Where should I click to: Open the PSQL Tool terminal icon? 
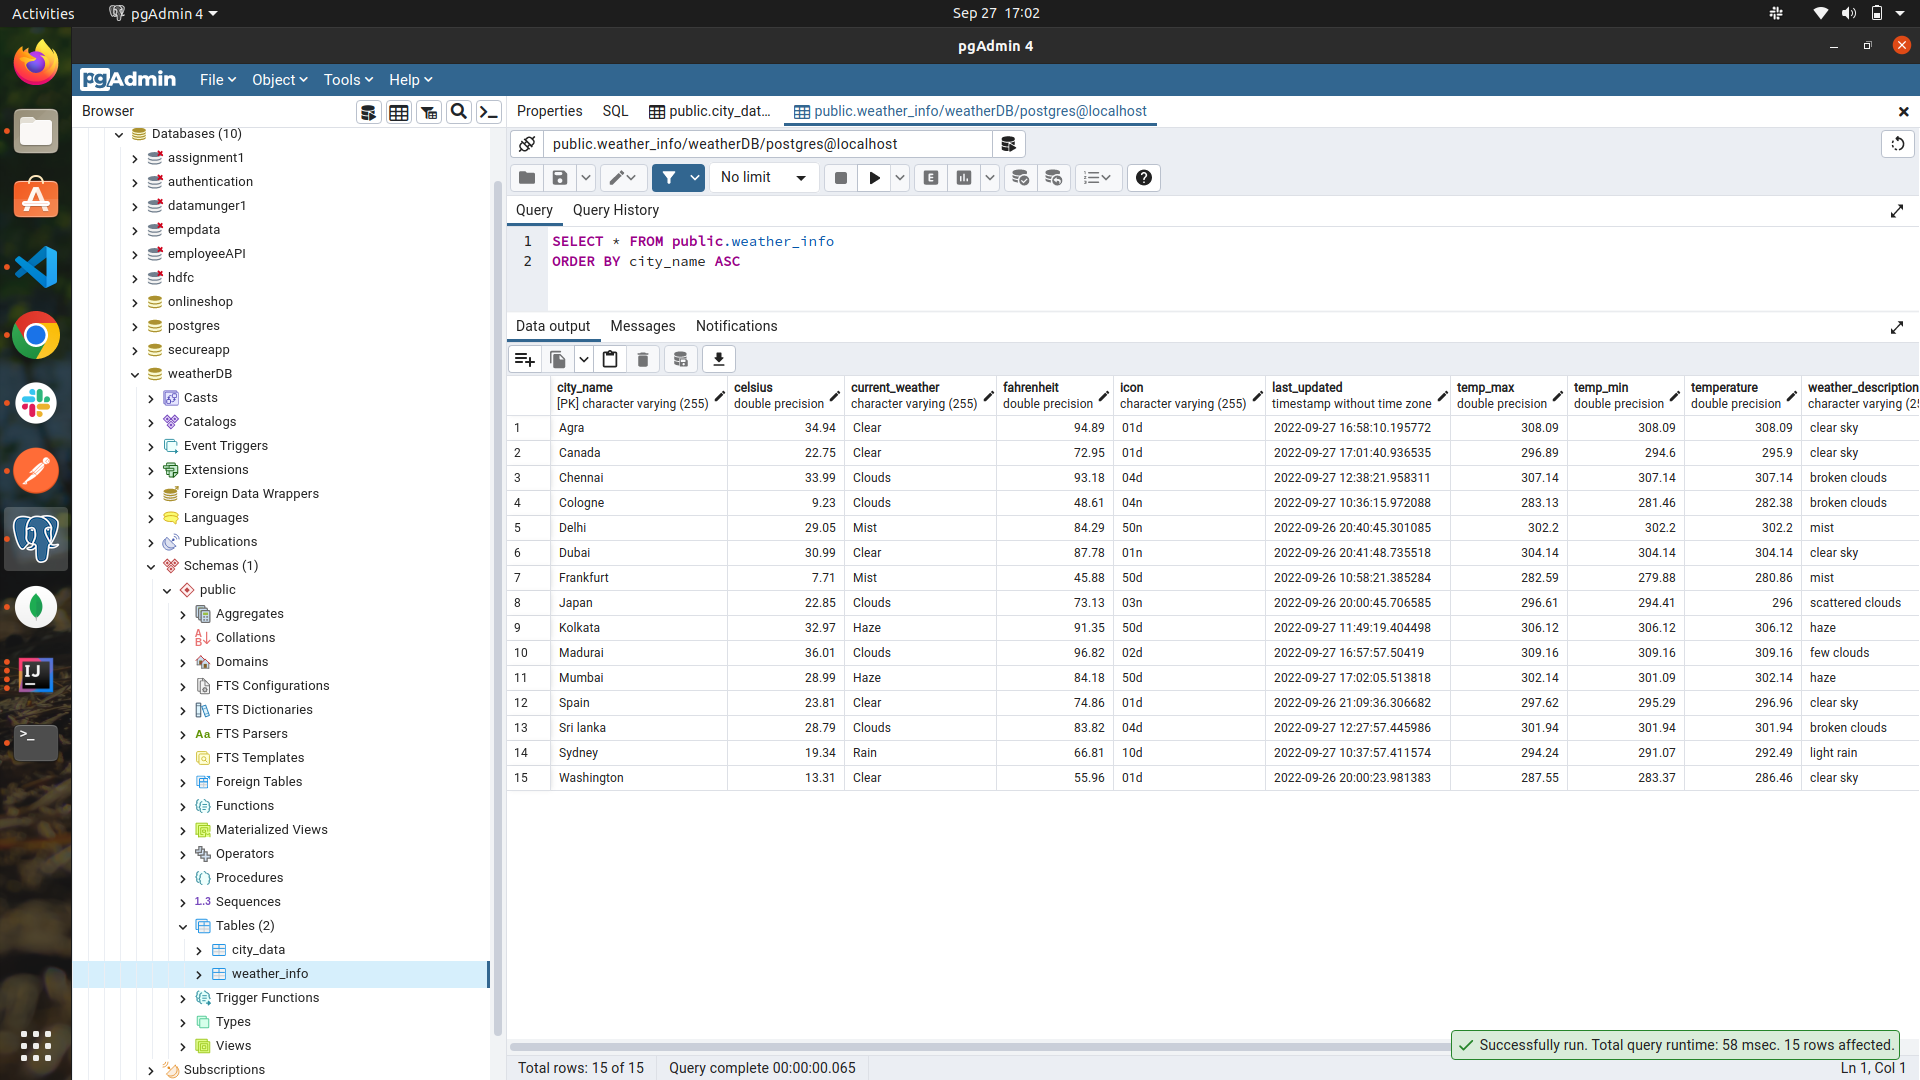[x=488, y=112]
